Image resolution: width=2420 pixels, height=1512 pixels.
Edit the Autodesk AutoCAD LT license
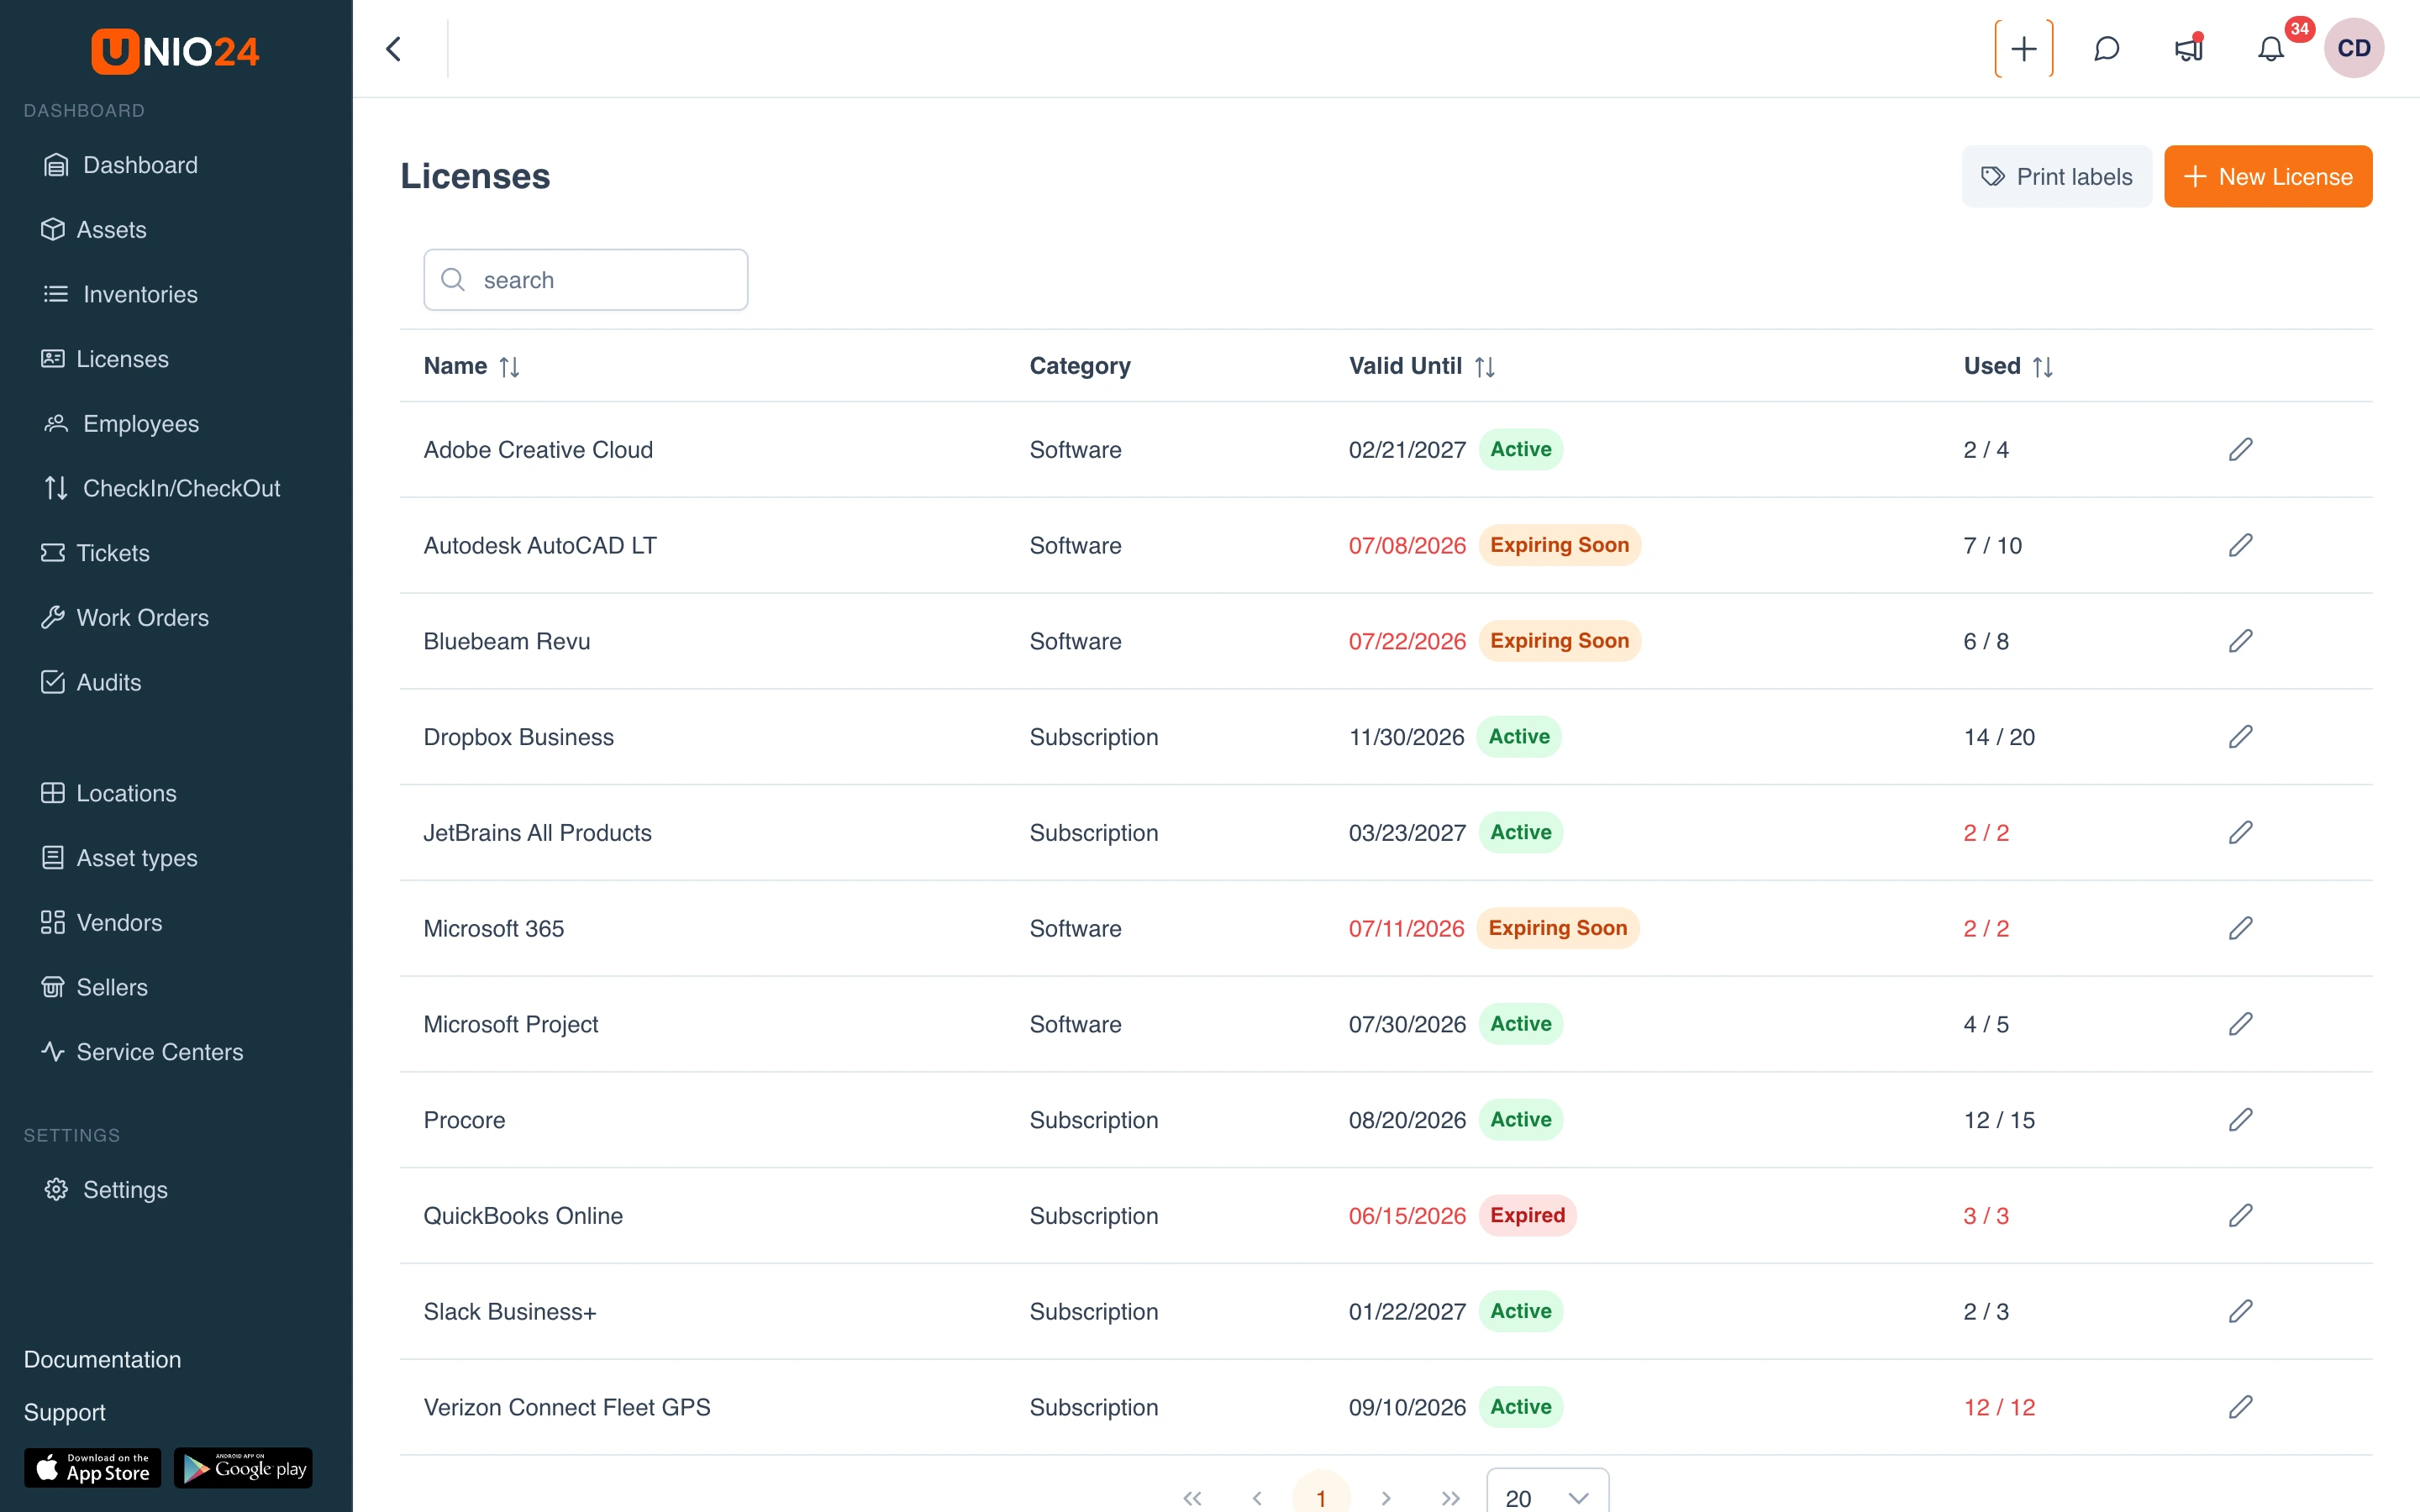pos(2240,546)
